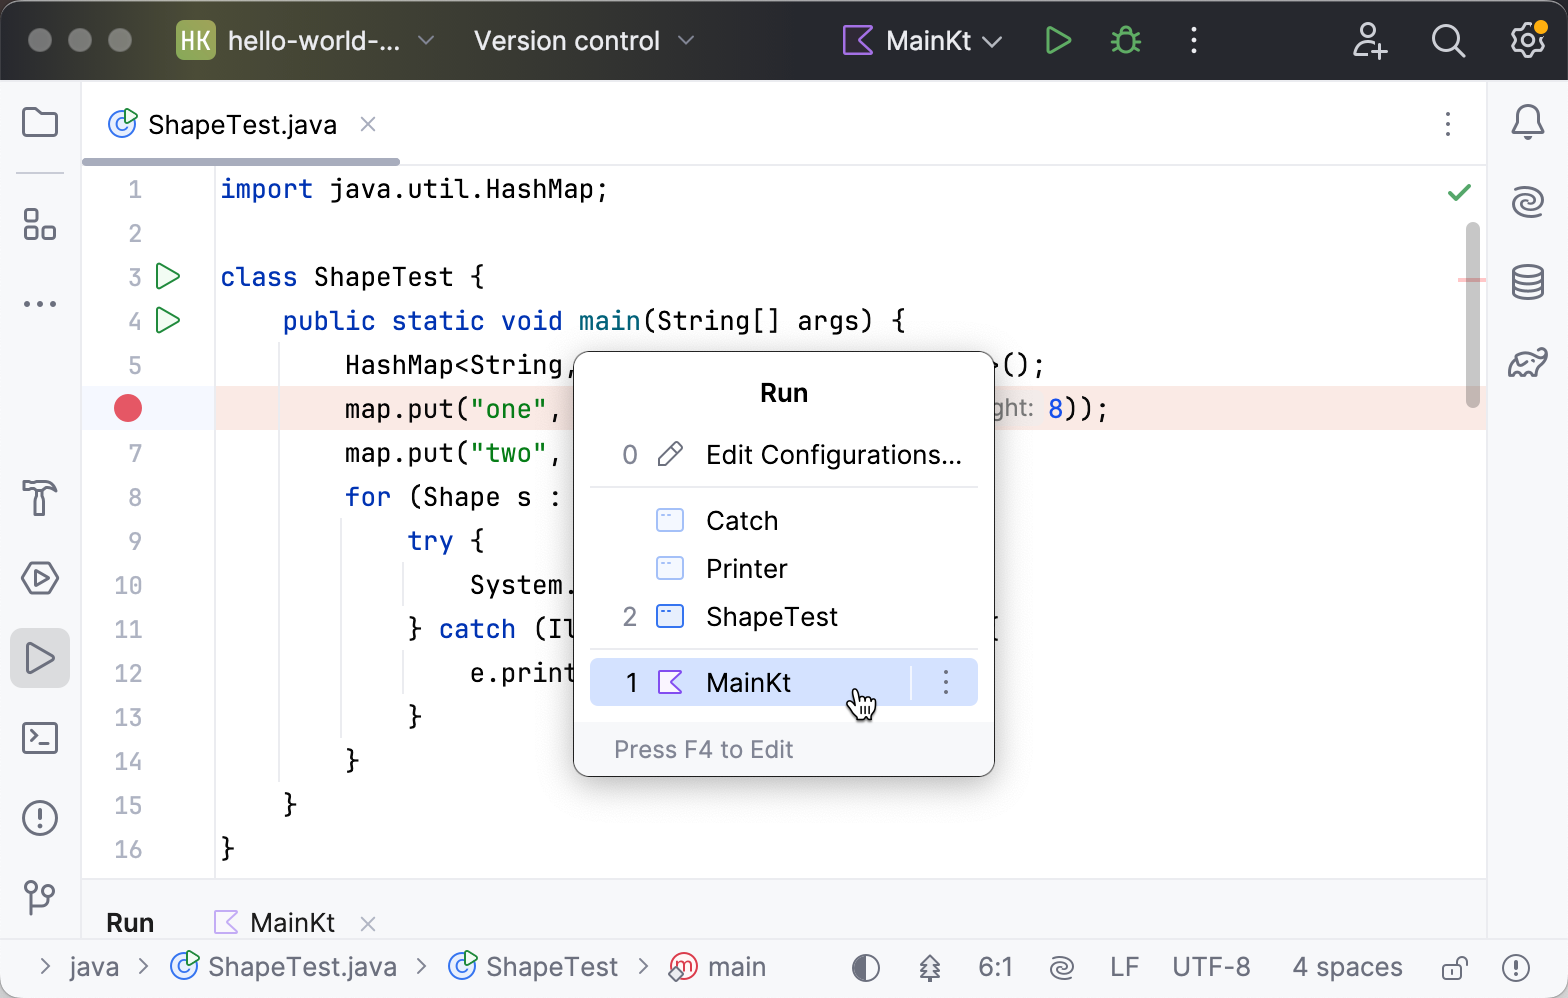Choose ShapeTest configuration in Run popup
The width and height of the screenshot is (1568, 998).
(x=784, y=617)
